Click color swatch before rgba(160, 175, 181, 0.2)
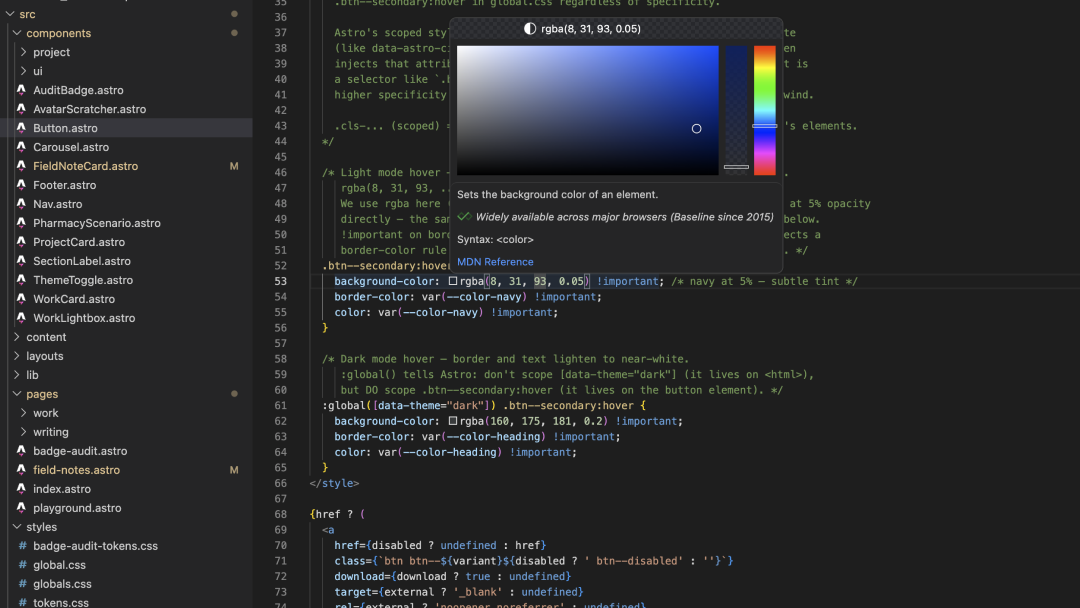This screenshot has width=1080, height=608. (453, 421)
